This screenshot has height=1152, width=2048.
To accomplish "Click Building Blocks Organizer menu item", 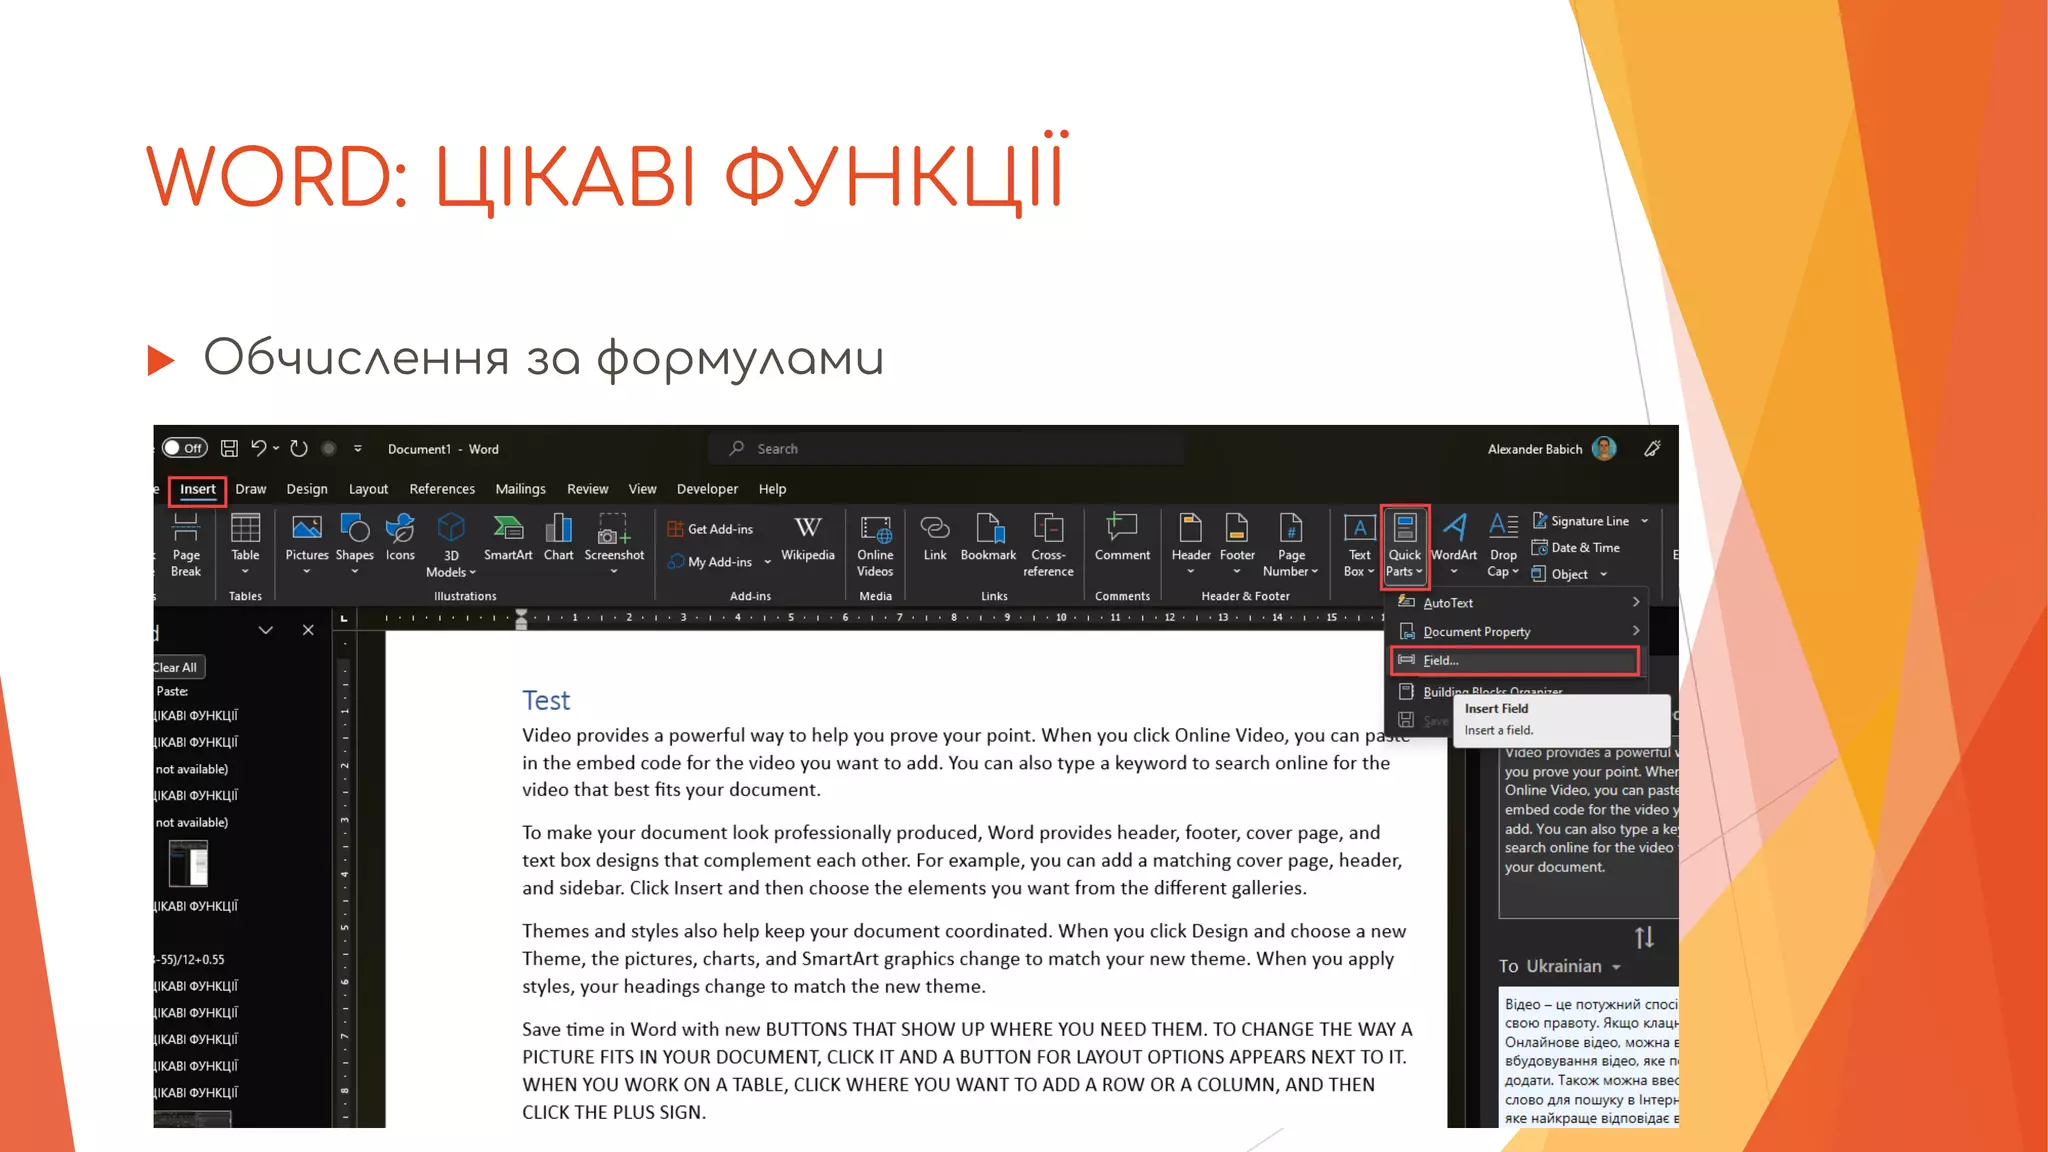I will point(1492,691).
